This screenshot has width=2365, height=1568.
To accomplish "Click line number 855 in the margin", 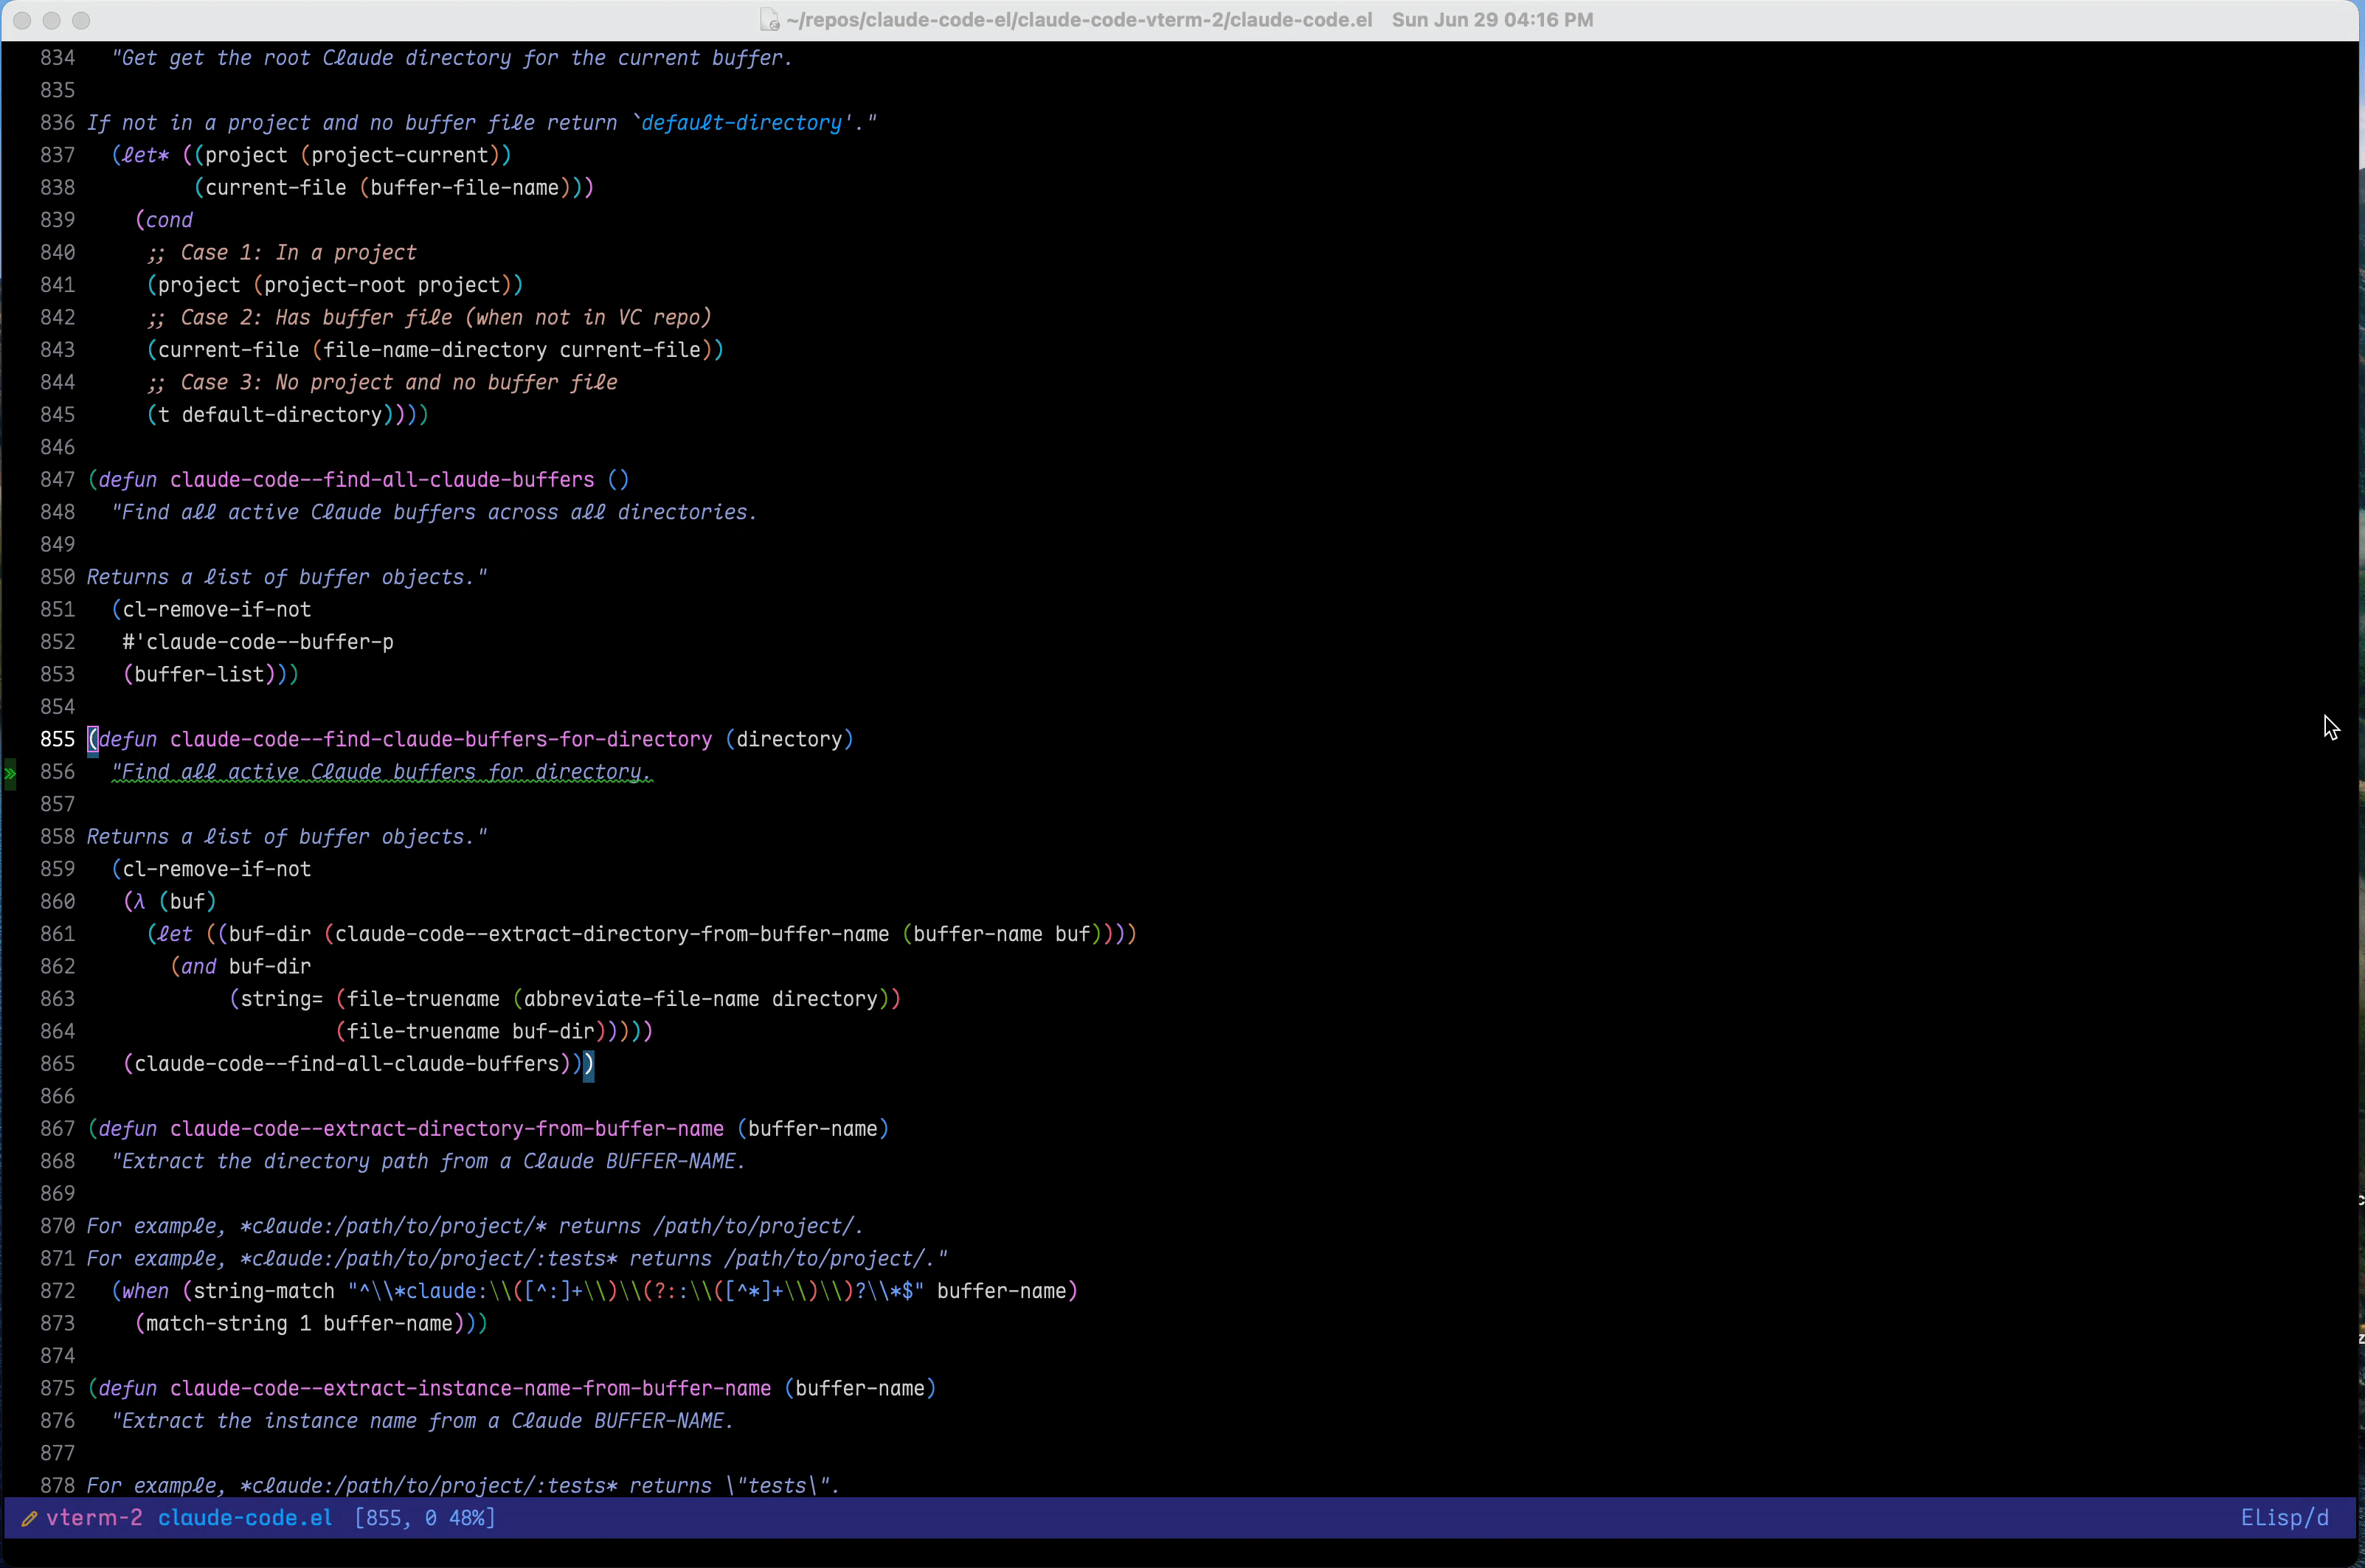I will [x=57, y=739].
